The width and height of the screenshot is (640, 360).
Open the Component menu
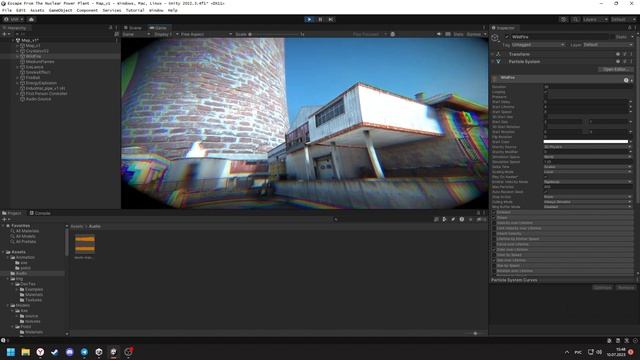(87, 10)
